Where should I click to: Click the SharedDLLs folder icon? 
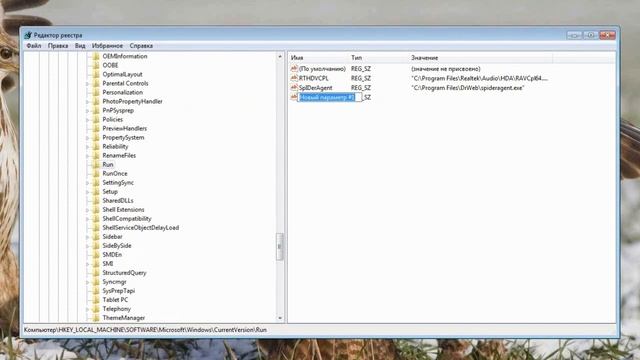[x=96, y=200]
